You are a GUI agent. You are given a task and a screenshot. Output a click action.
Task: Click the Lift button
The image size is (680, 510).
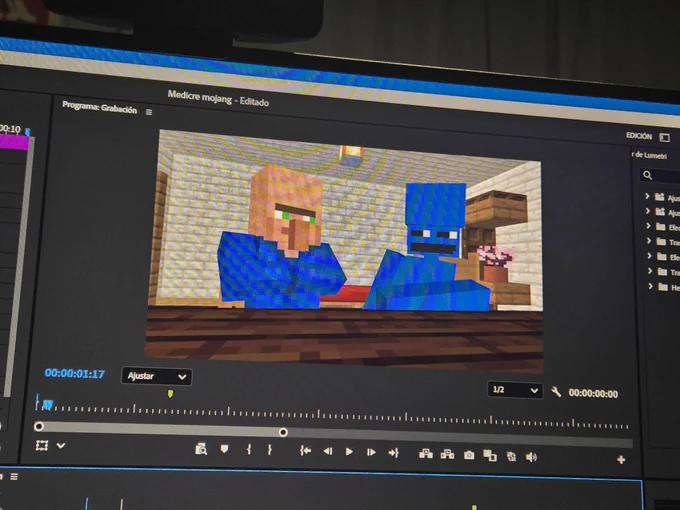(426, 454)
